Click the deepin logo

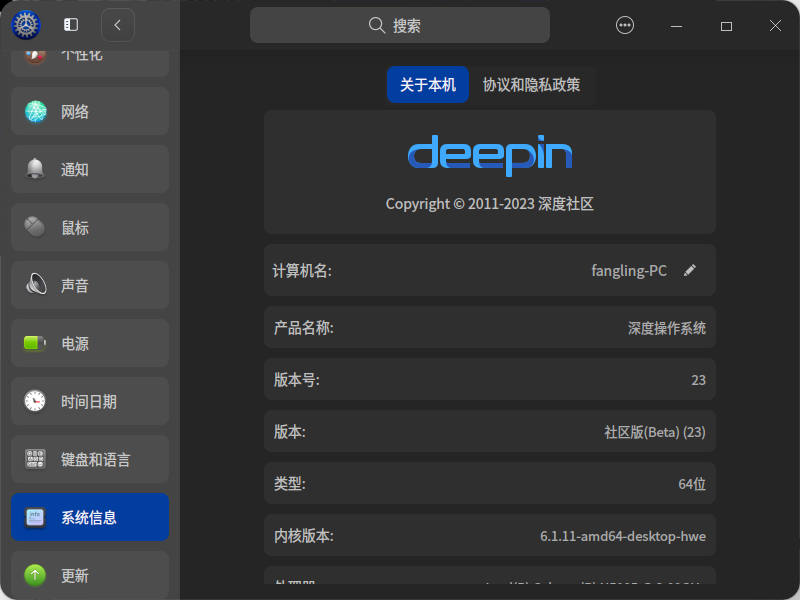[x=490, y=155]
